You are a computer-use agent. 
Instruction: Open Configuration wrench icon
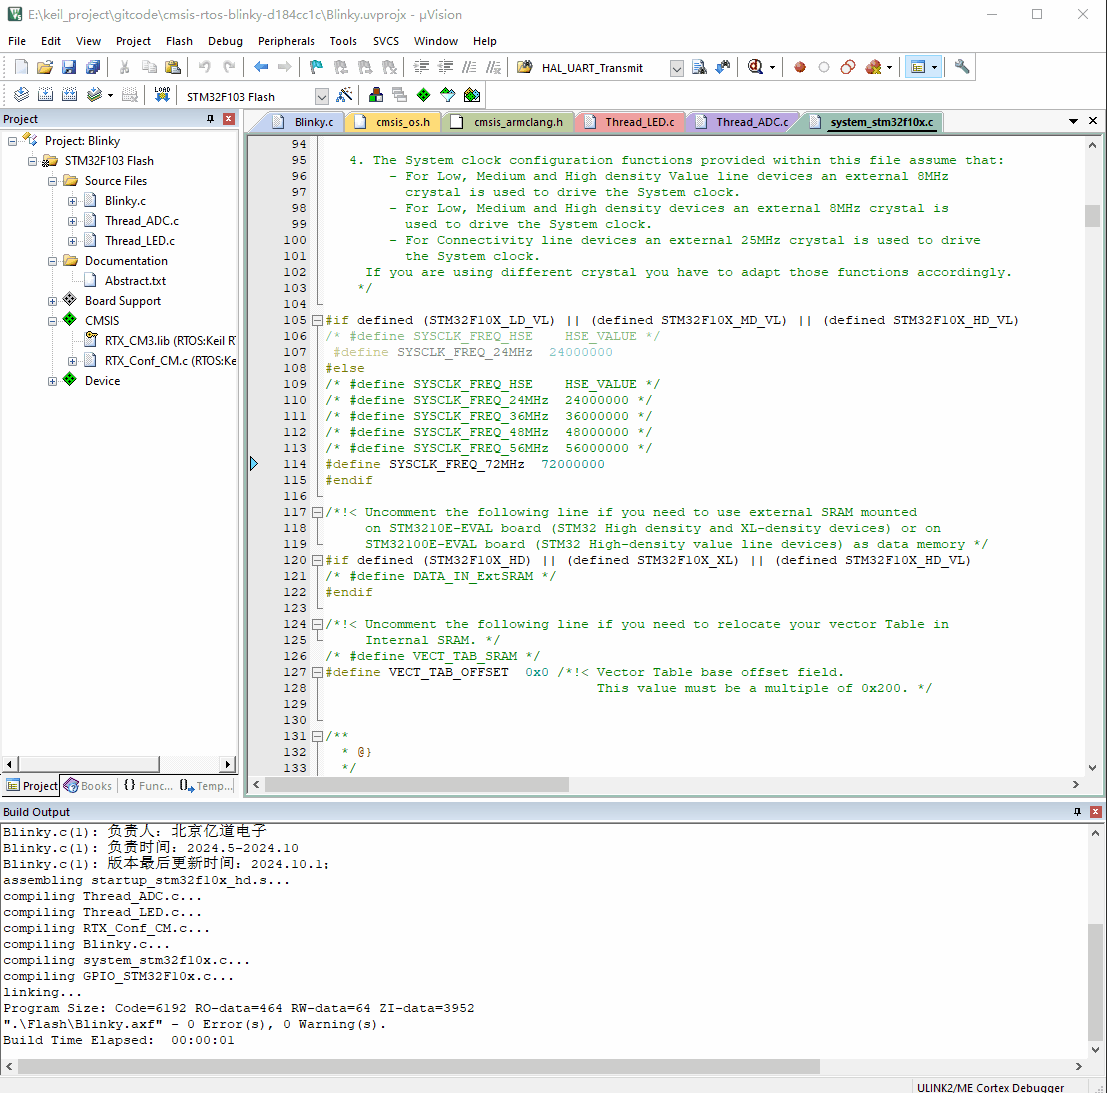[x=962, y=67]
